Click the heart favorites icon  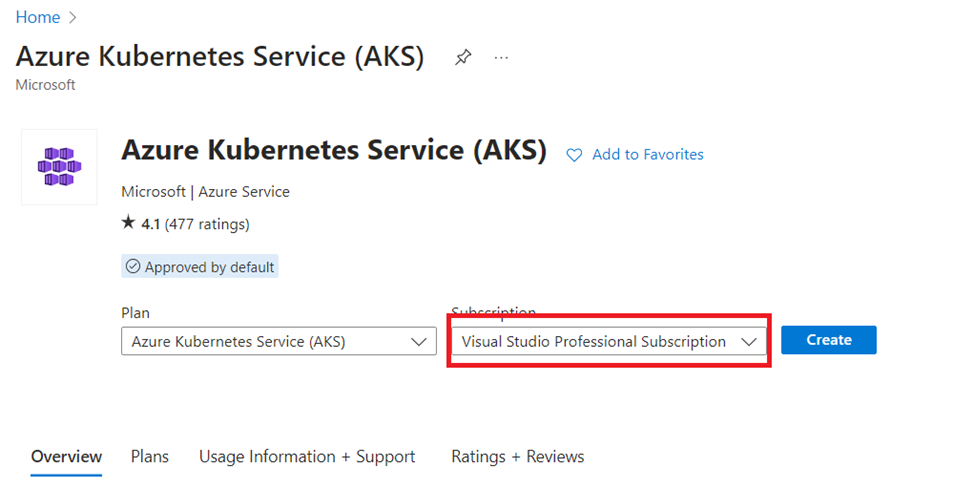coord(574,155)
